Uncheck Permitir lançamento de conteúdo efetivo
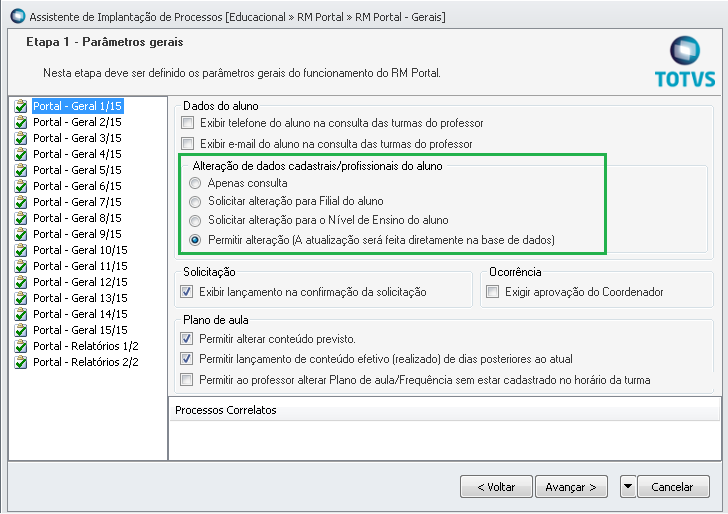 (187, 358)
